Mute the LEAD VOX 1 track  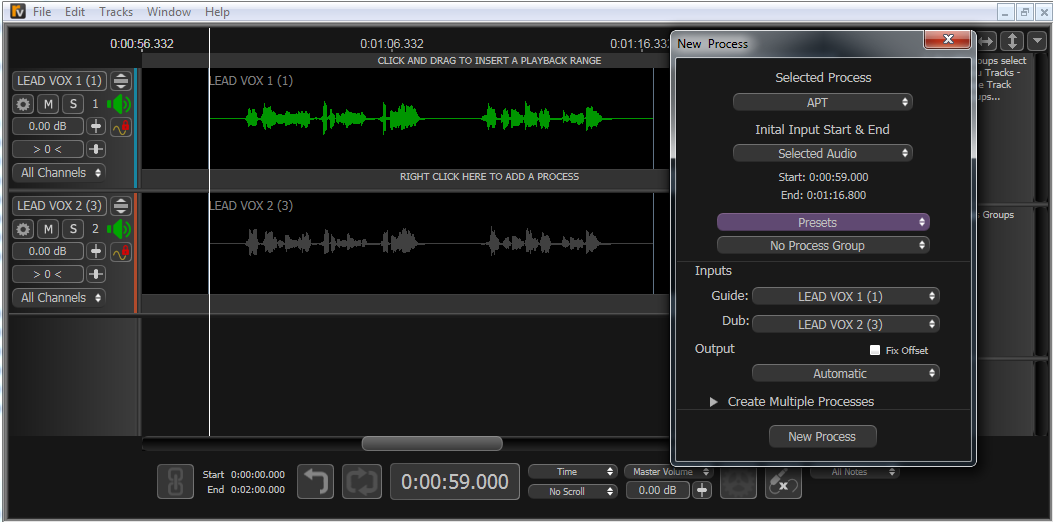[49, 104]
